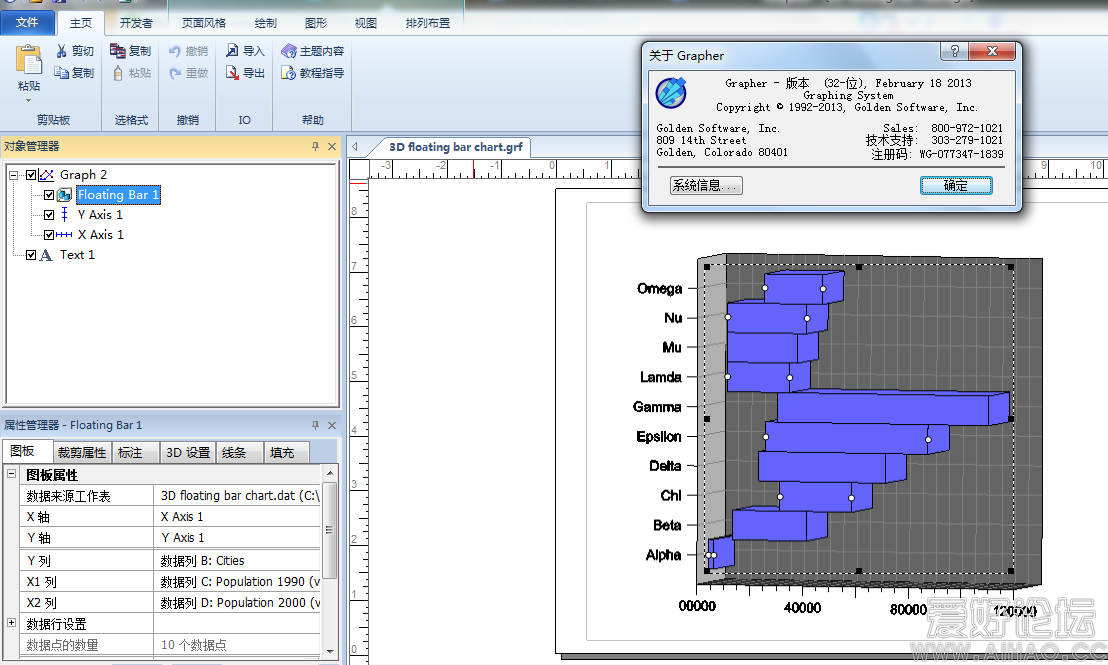Click the X1 列 value Population 1990
Viewport: 1108px width, 665px height.
pos(237,582)
